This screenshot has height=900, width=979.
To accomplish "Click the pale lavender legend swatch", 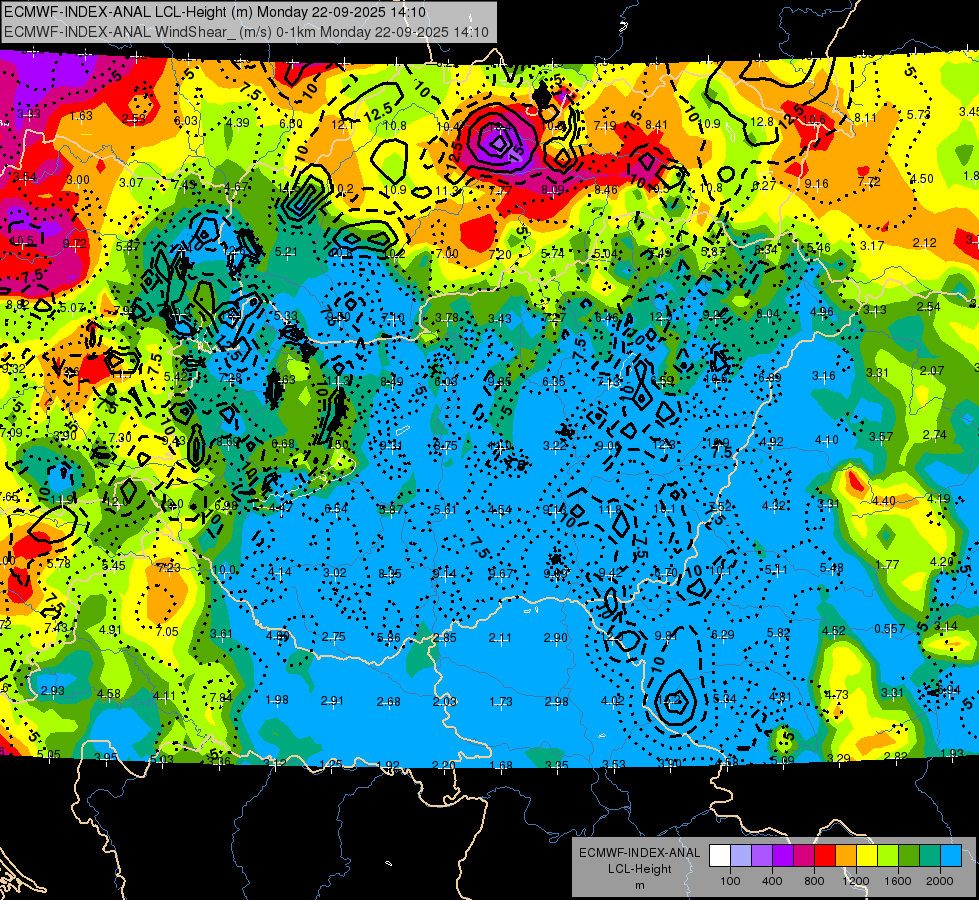I will tap(741, 856).
